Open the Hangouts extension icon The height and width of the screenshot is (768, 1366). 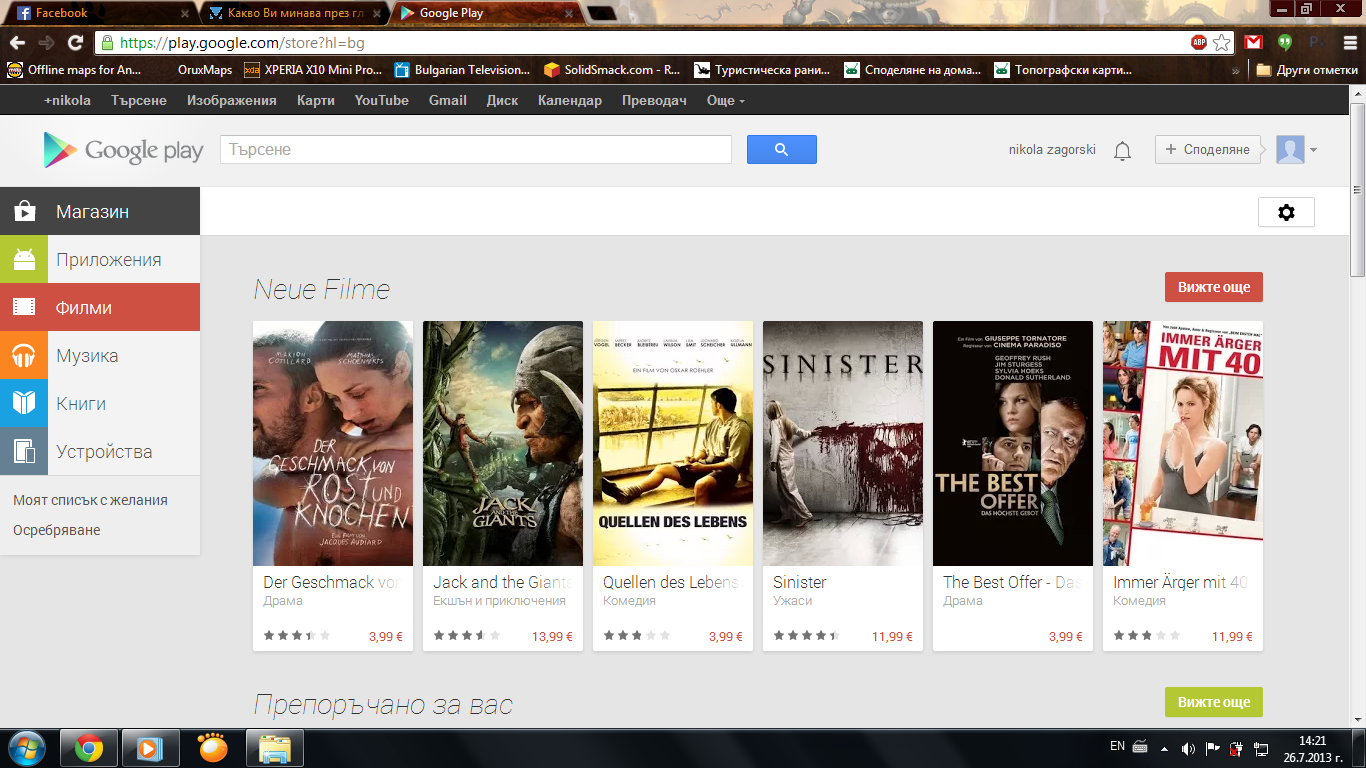[1285, 43]
